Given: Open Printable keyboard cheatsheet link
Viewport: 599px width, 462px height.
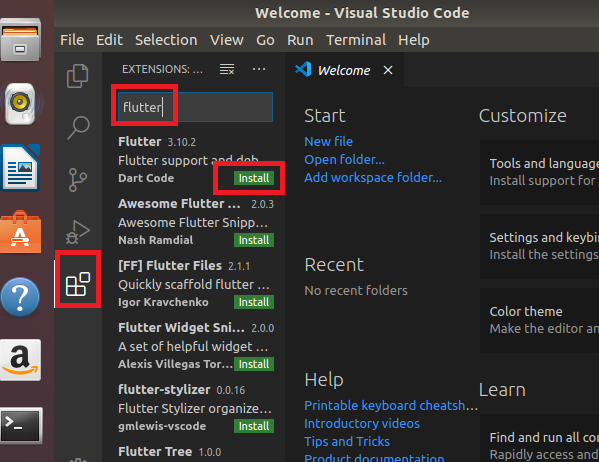Looking at the screenshot, I should [x=391, y=405].
